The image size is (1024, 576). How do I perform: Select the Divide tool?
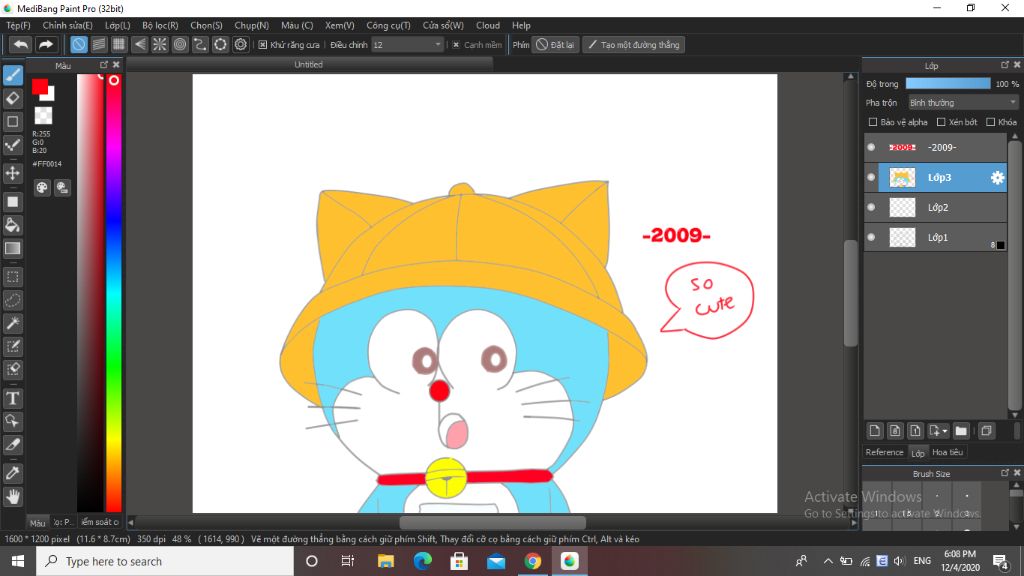(x=13, y=445)
